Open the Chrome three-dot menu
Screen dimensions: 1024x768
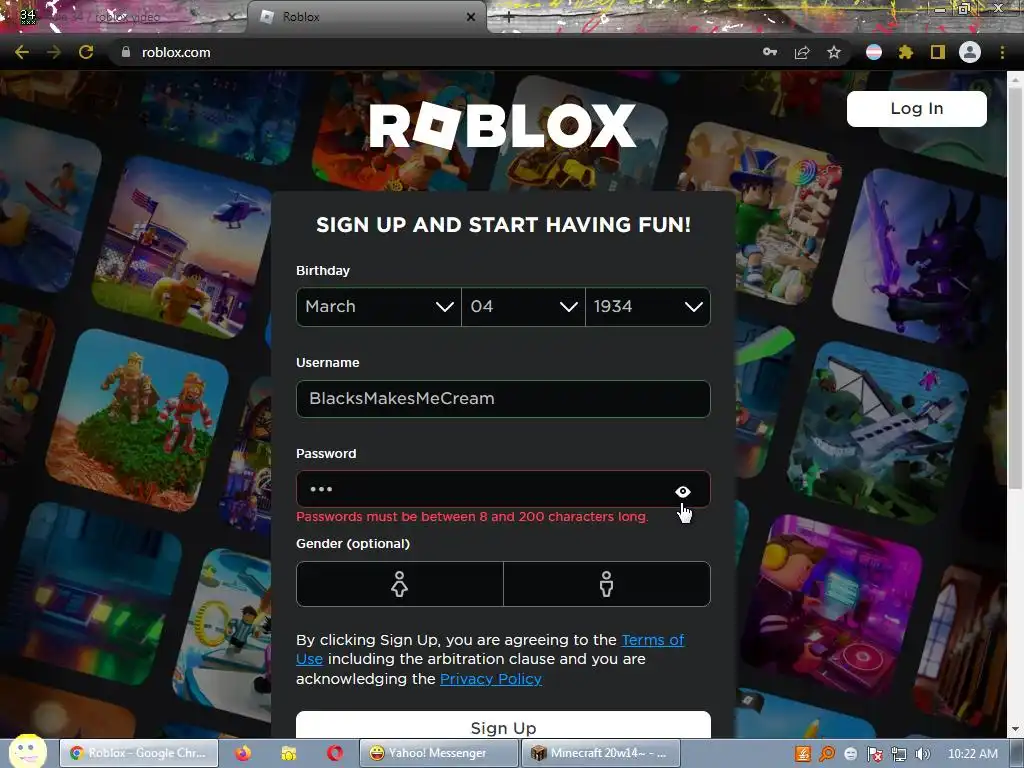(x=1002, y=52)
